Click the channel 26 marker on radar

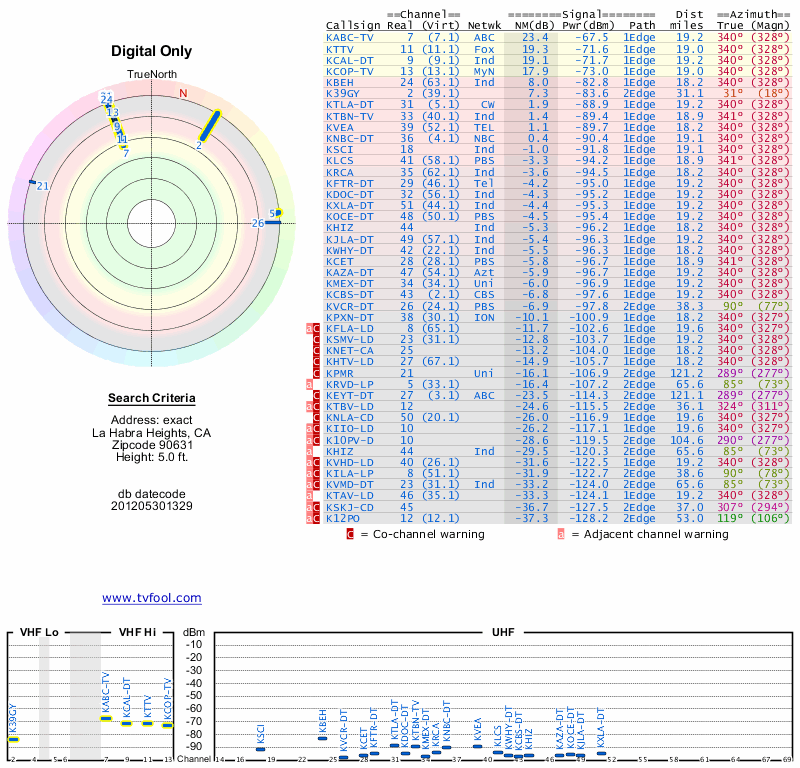point(273,222)
